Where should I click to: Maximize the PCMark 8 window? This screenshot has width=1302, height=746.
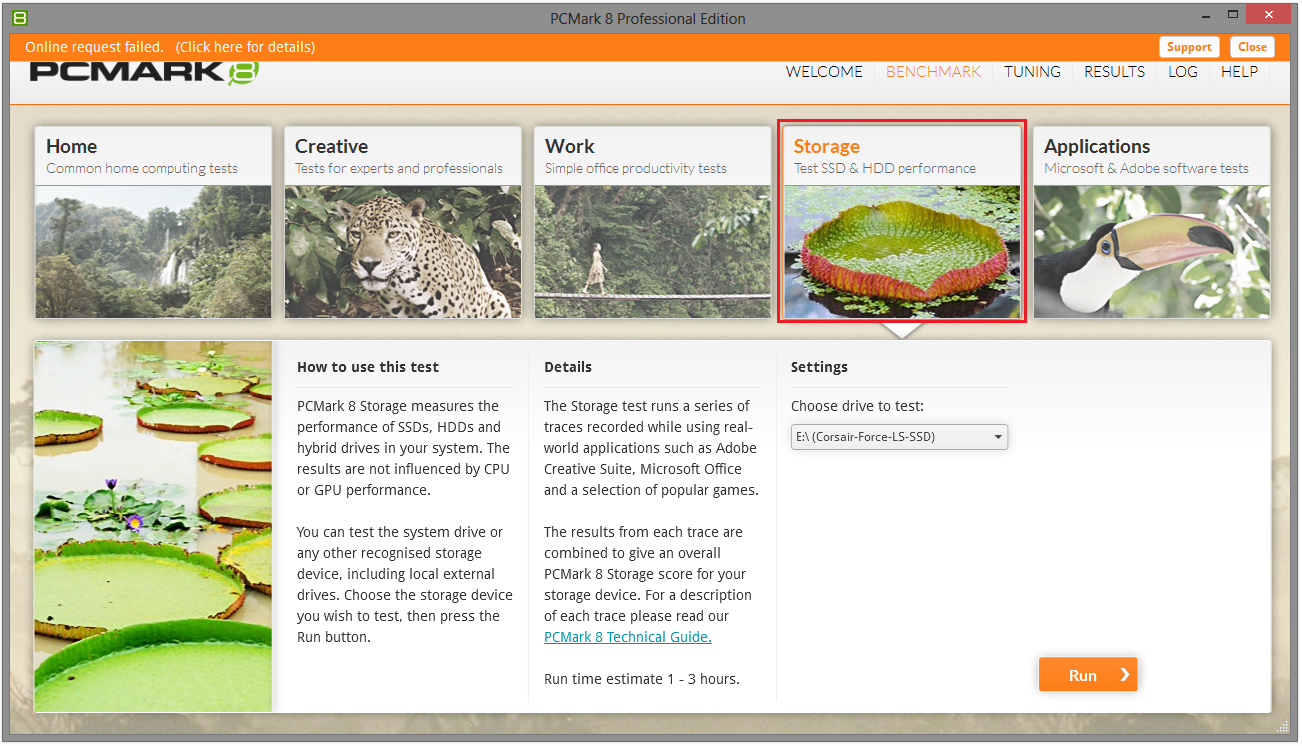(1233, 14)
